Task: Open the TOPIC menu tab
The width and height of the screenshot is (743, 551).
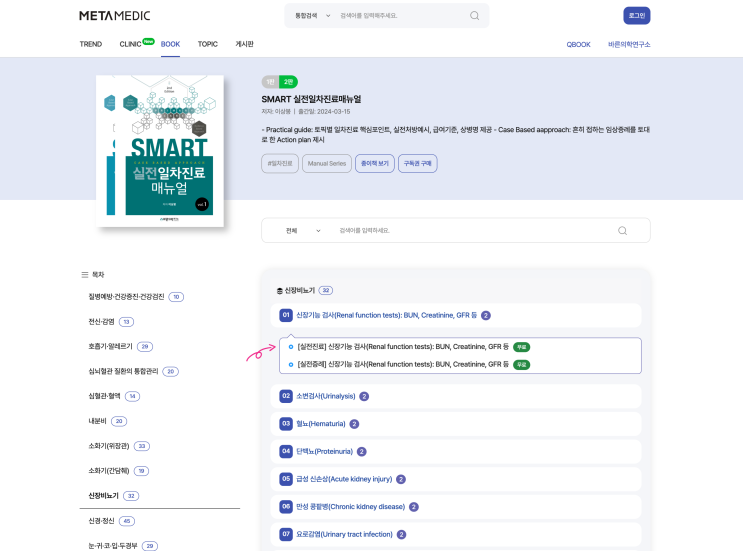Action: point(208,44)
